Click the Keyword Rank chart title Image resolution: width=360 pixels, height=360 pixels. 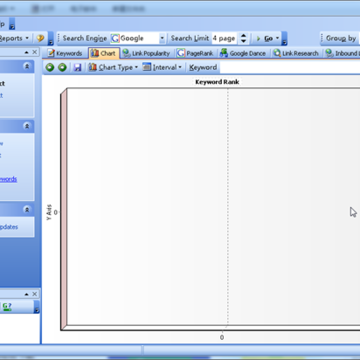(217, 82)
